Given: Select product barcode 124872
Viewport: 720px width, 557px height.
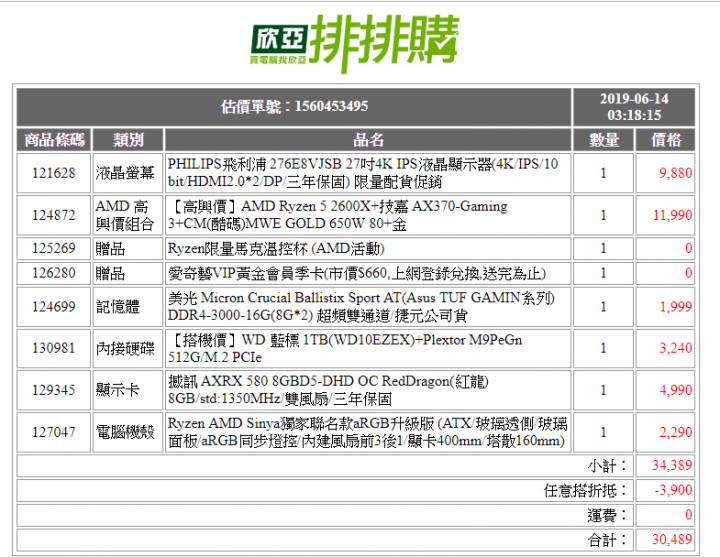Looking at the screenshot, I should click(54, 215).
